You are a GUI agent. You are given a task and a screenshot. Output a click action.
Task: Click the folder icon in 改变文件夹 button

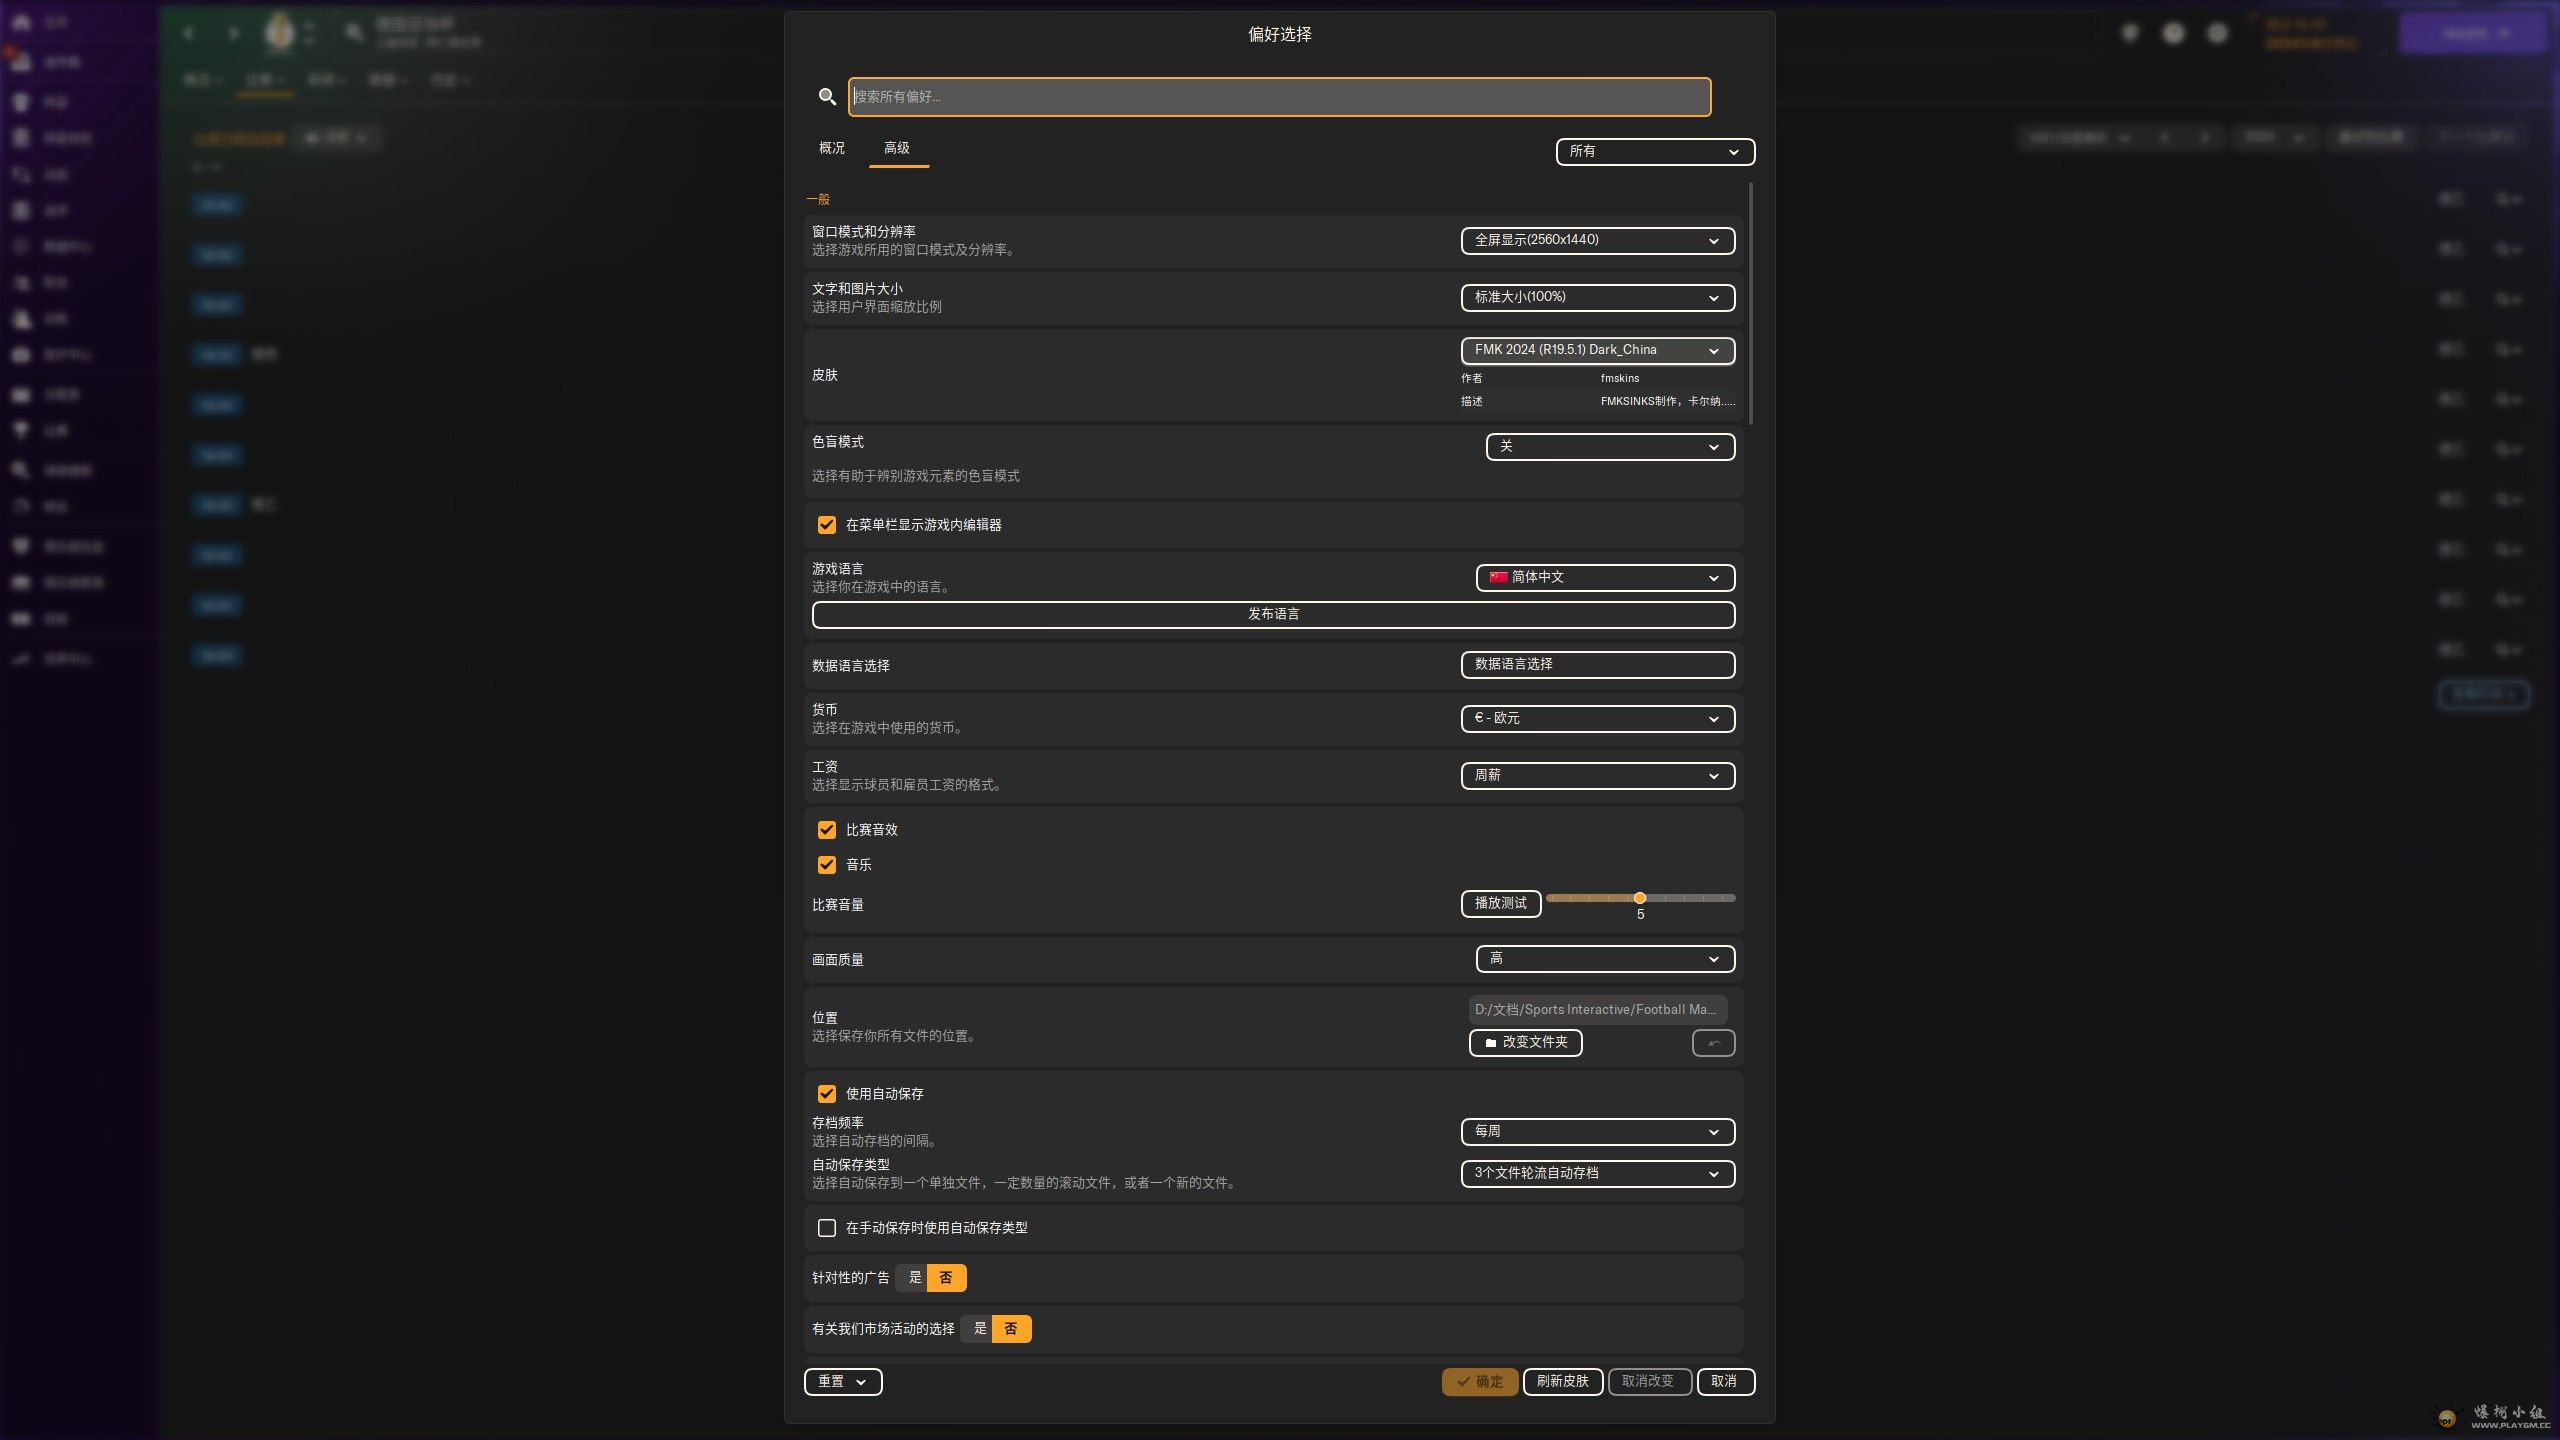[1490, 1043]
